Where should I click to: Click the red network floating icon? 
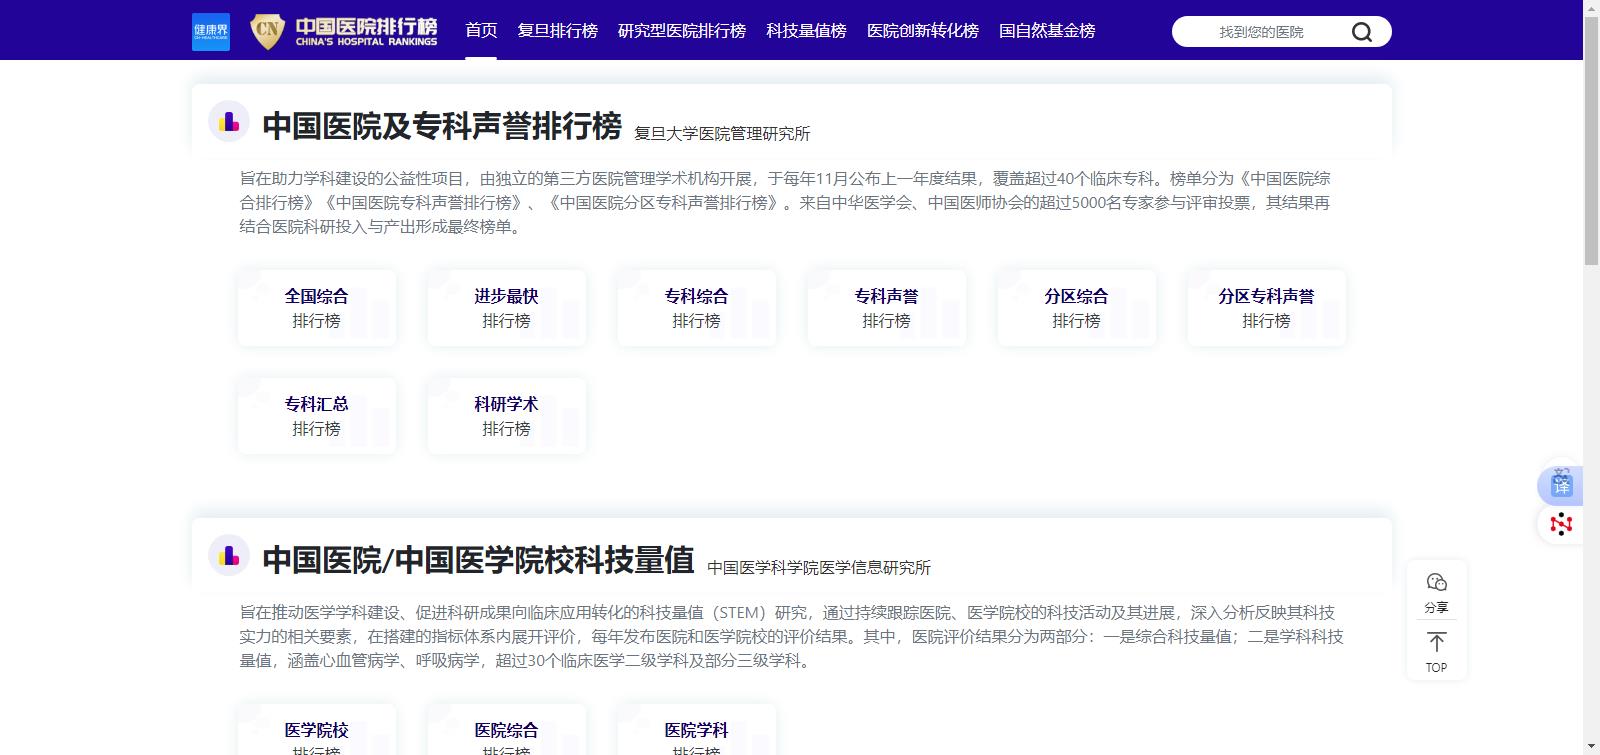coord(1560,524)
